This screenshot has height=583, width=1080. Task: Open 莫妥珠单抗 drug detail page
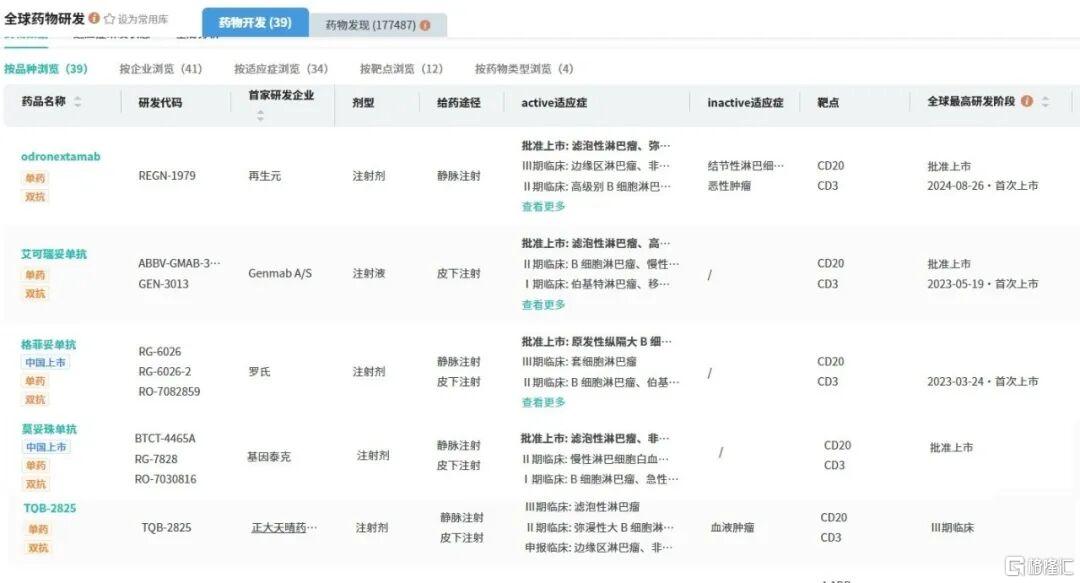point(49,429)
